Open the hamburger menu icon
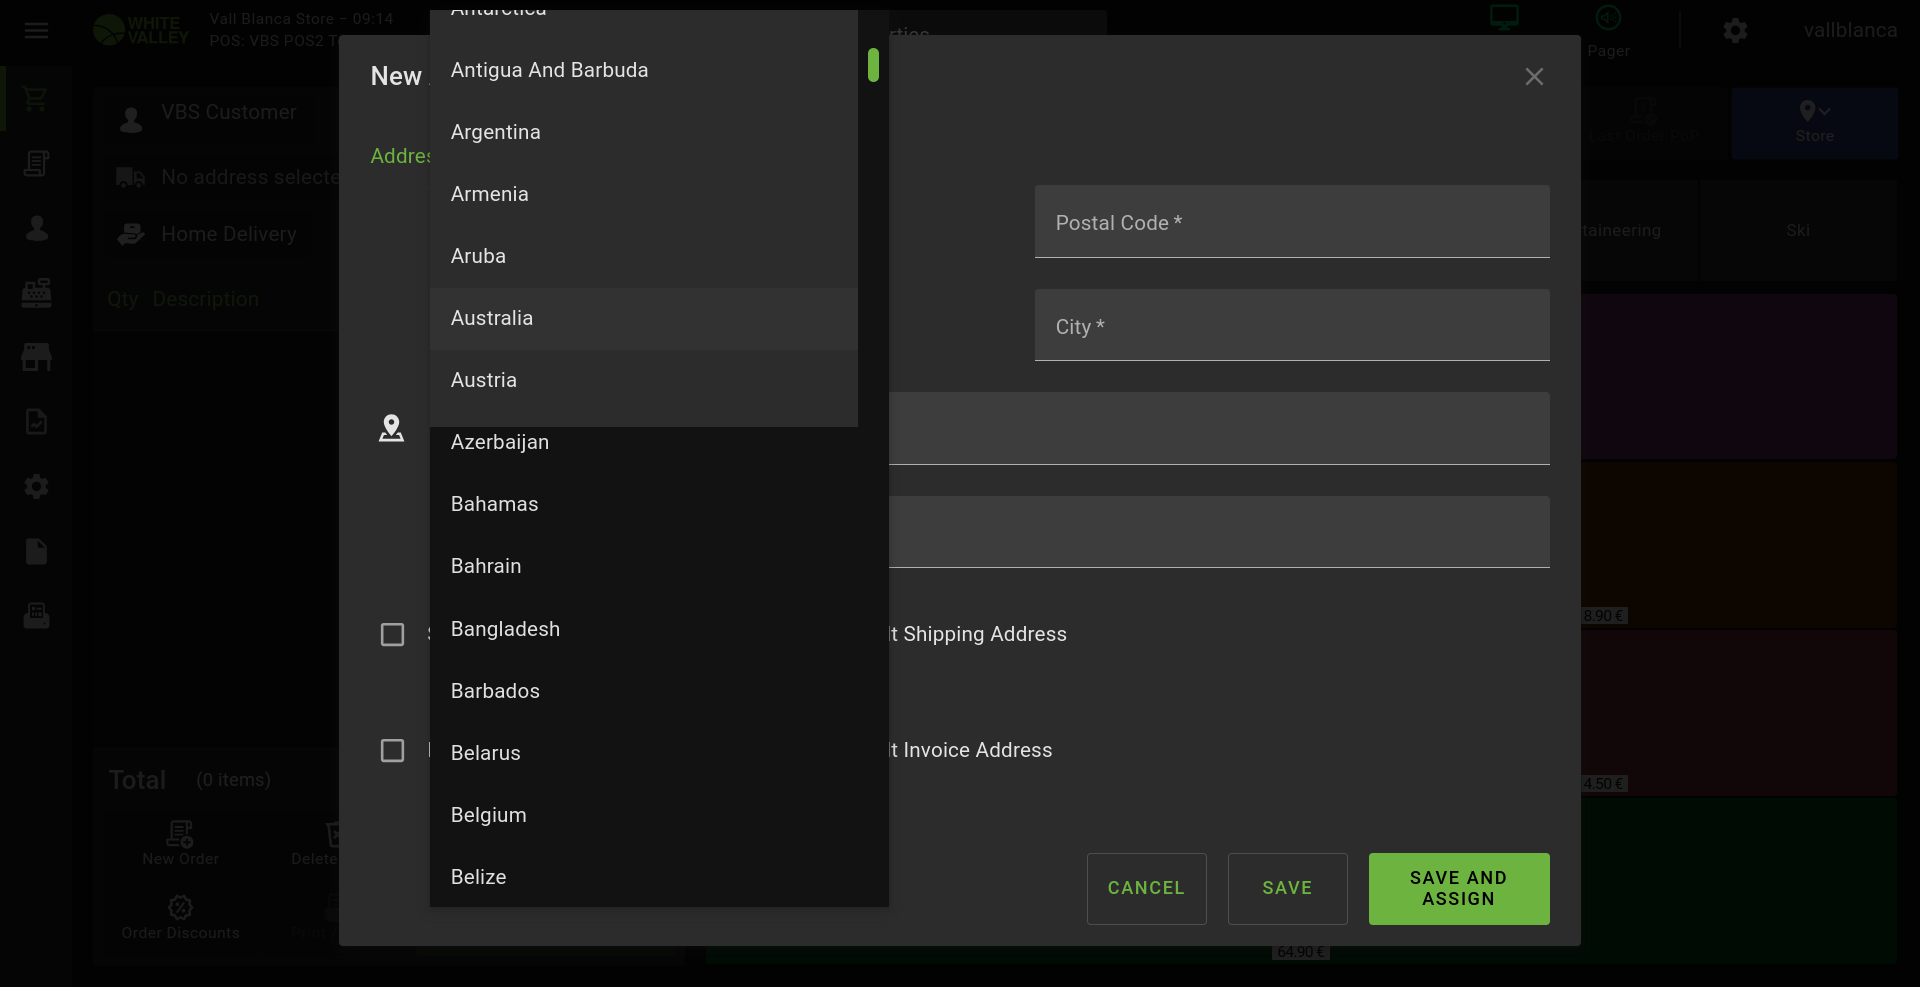The width and height of the screenshot is (1920, 988). 37,31
